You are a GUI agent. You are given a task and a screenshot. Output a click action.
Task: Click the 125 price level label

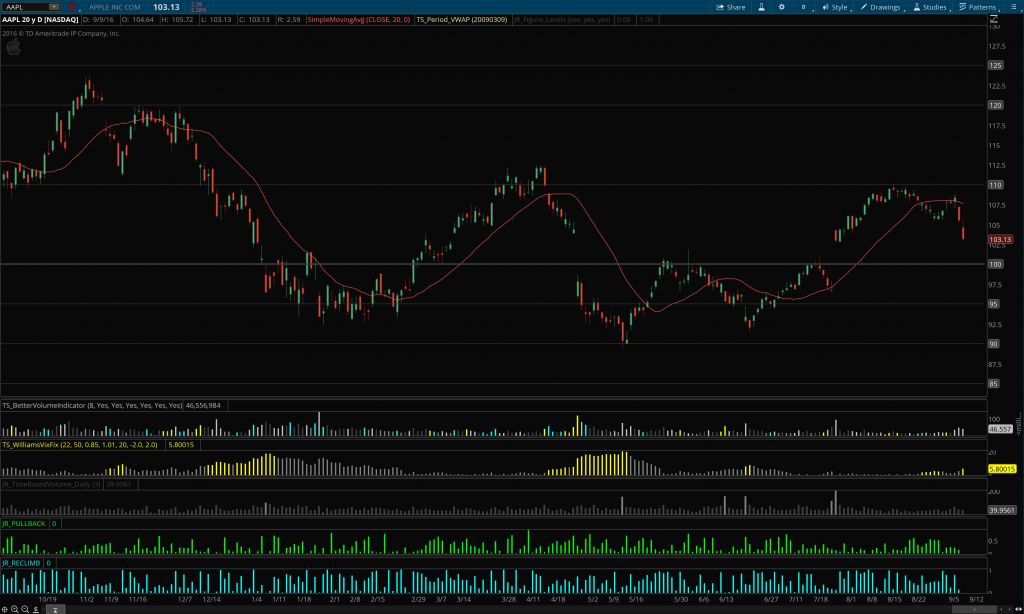pyautogui.click(x=995, y=65)
